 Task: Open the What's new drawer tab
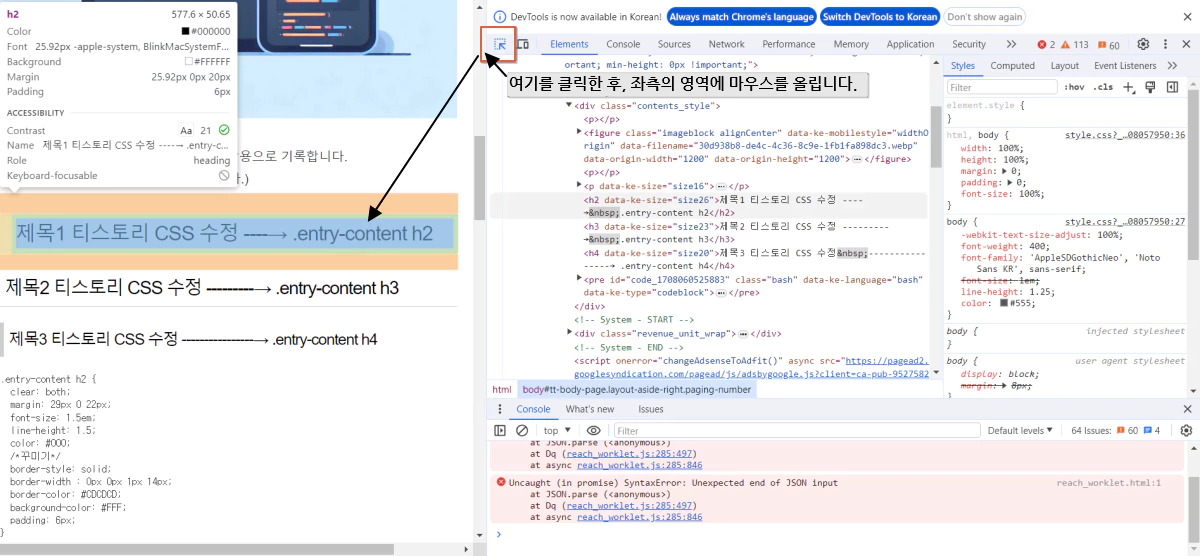(x=590, y=409)
